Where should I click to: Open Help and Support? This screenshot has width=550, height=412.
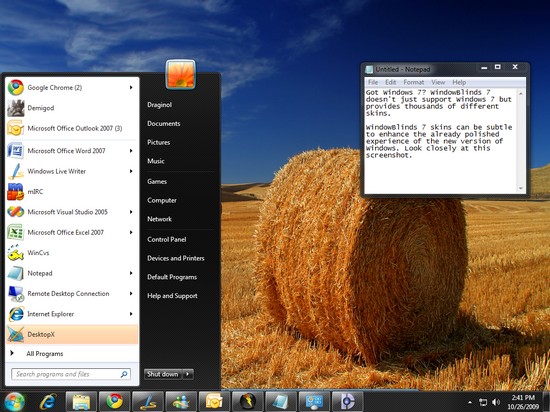(172, 296)
